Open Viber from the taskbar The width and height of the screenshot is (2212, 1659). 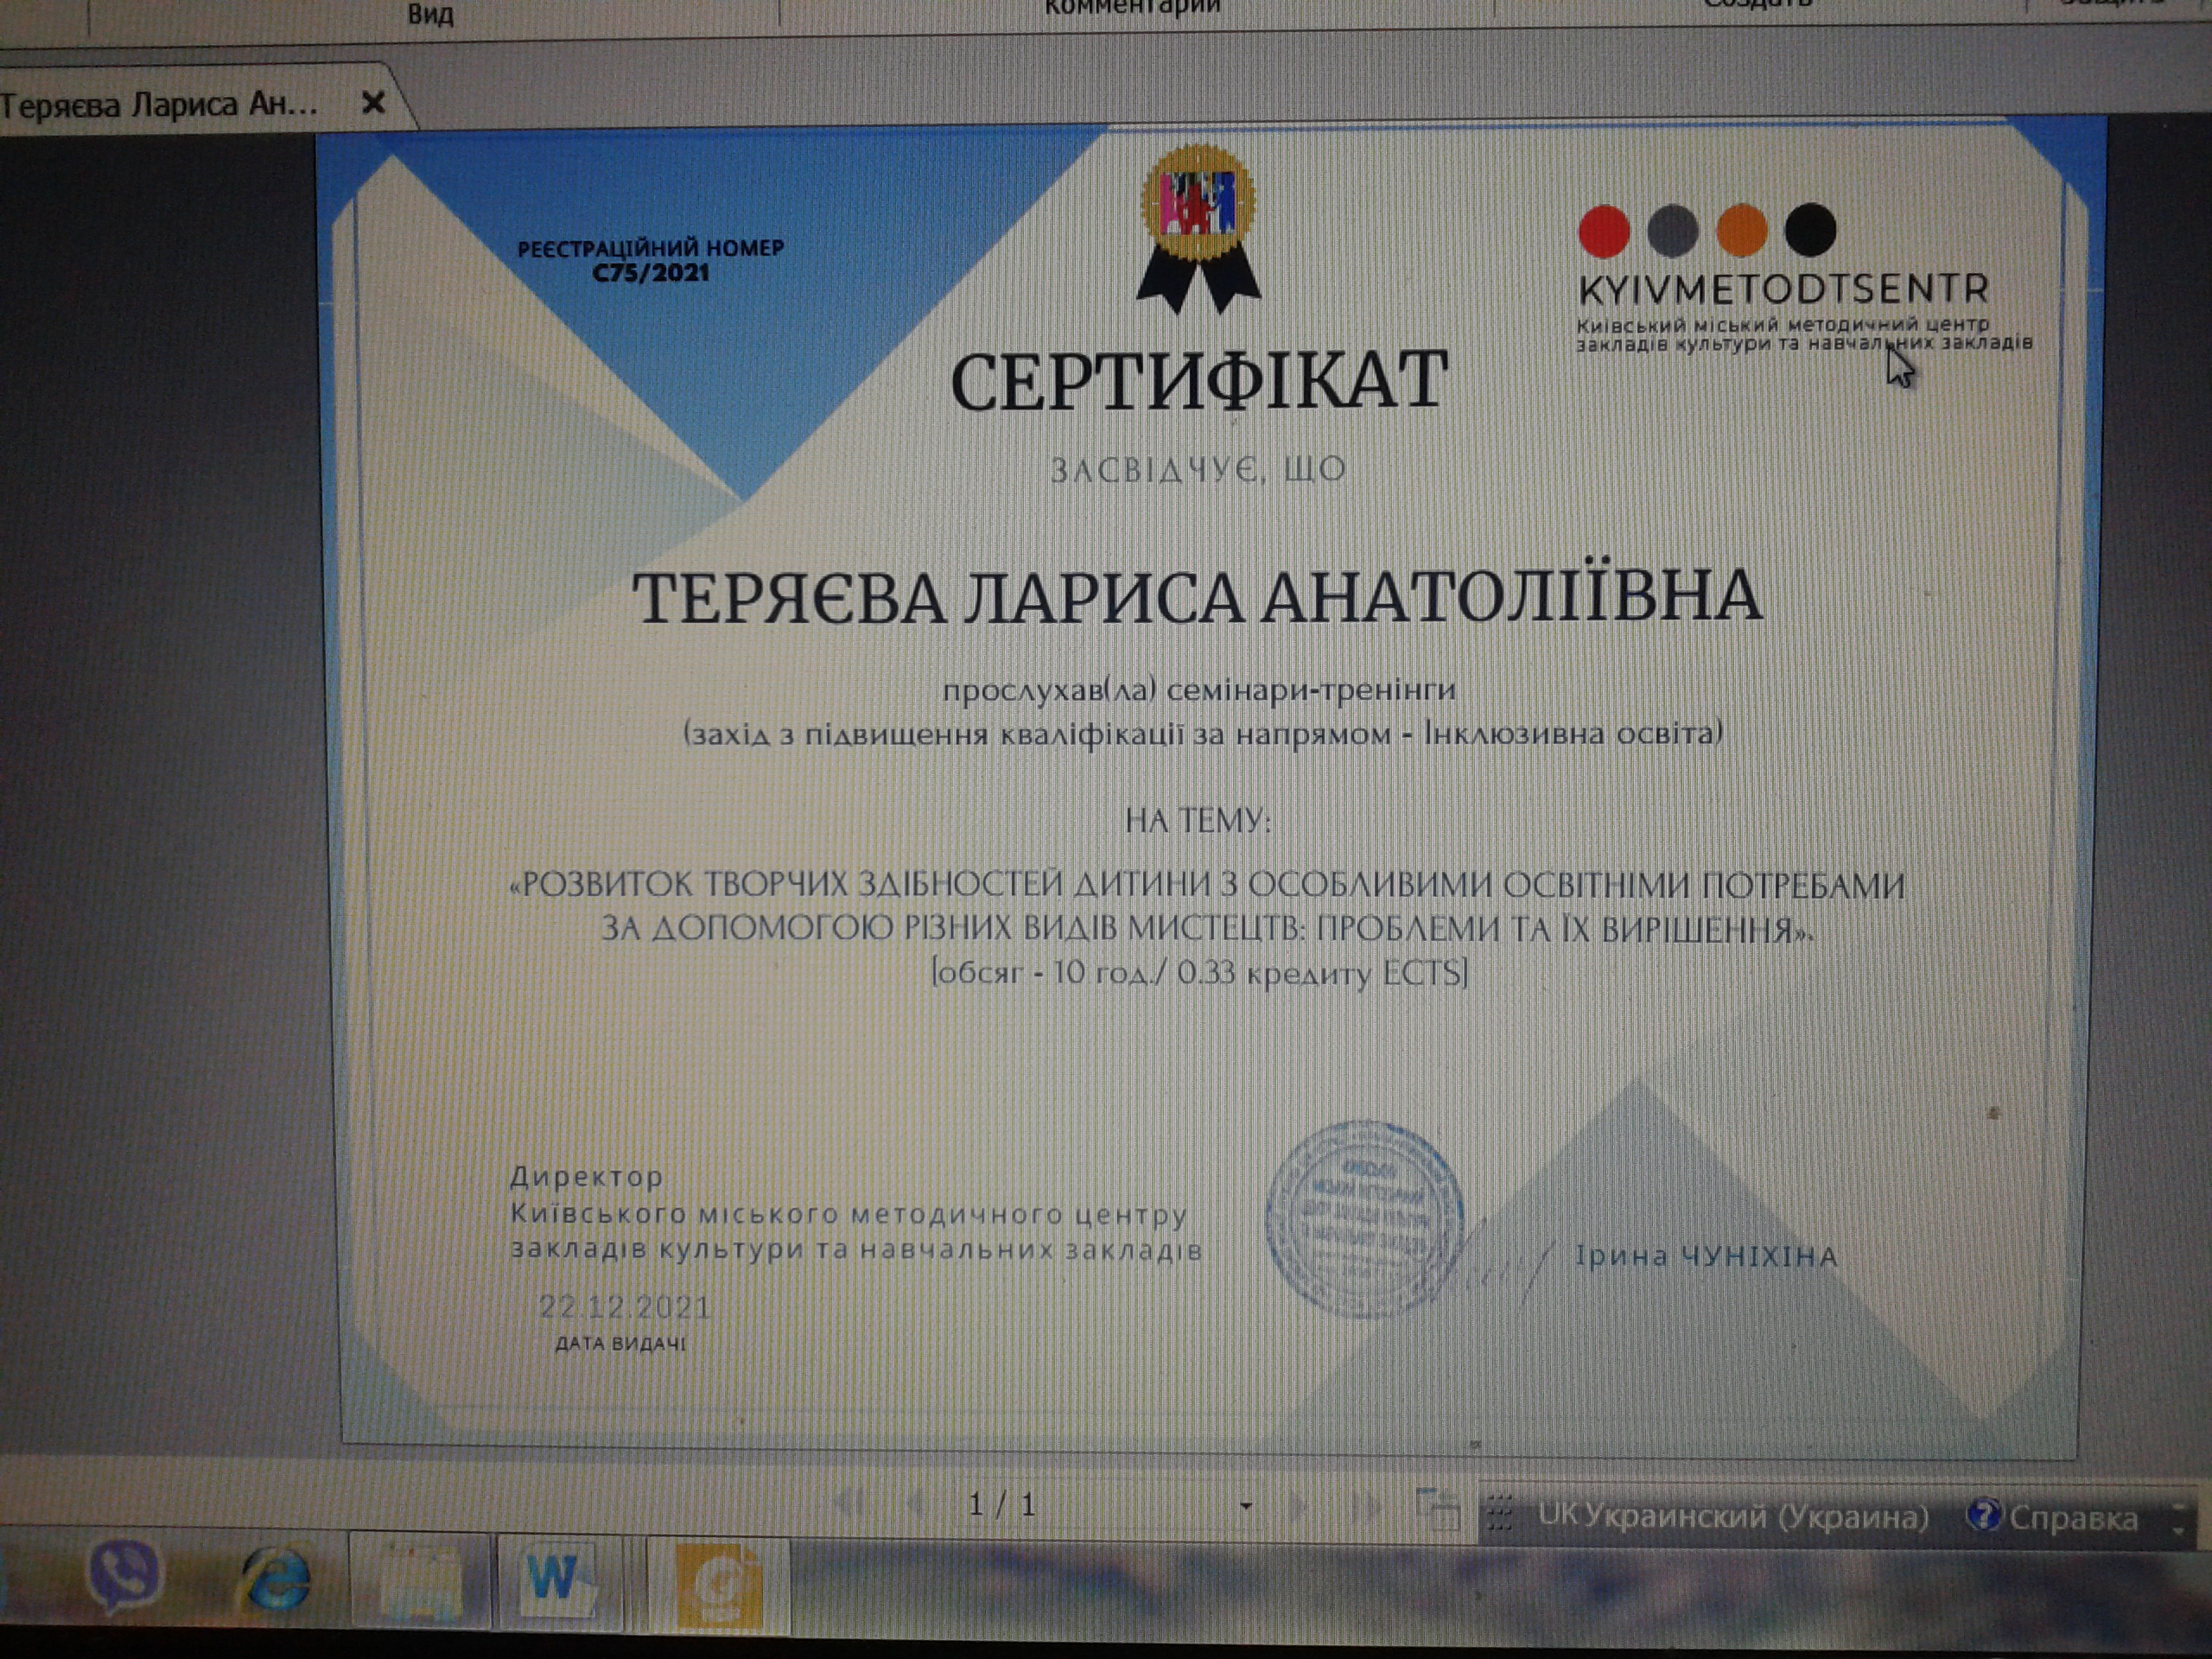click(x=124, y=1575)
